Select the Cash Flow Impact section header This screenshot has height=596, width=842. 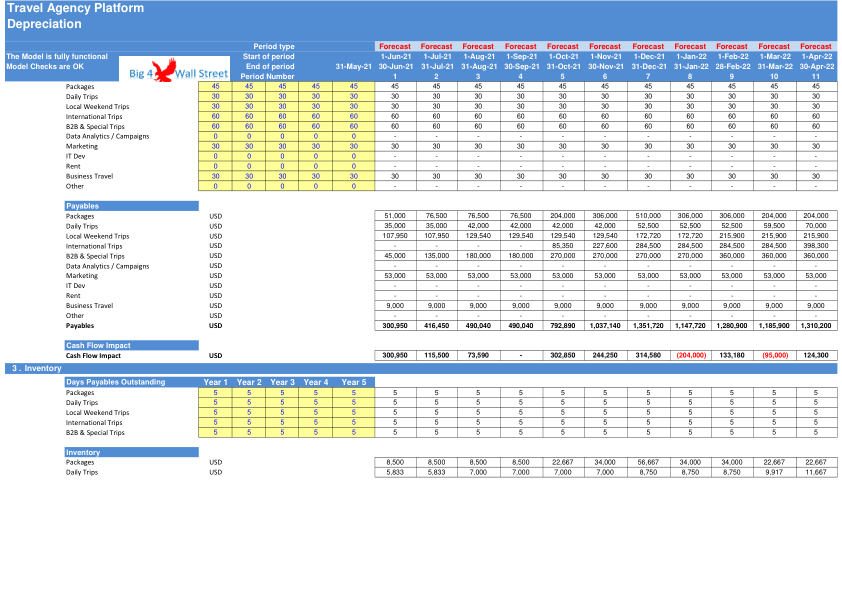pos(132,345)
